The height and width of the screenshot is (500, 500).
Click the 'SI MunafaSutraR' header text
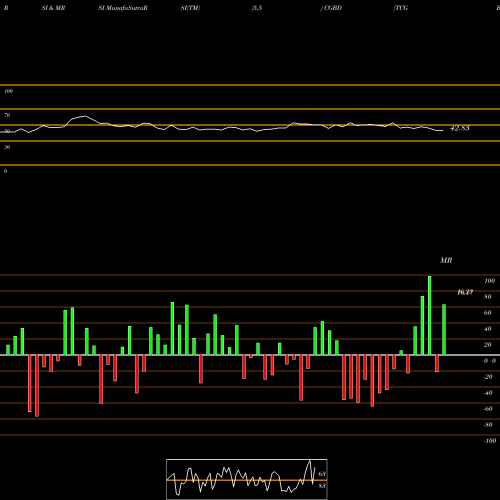123,8
